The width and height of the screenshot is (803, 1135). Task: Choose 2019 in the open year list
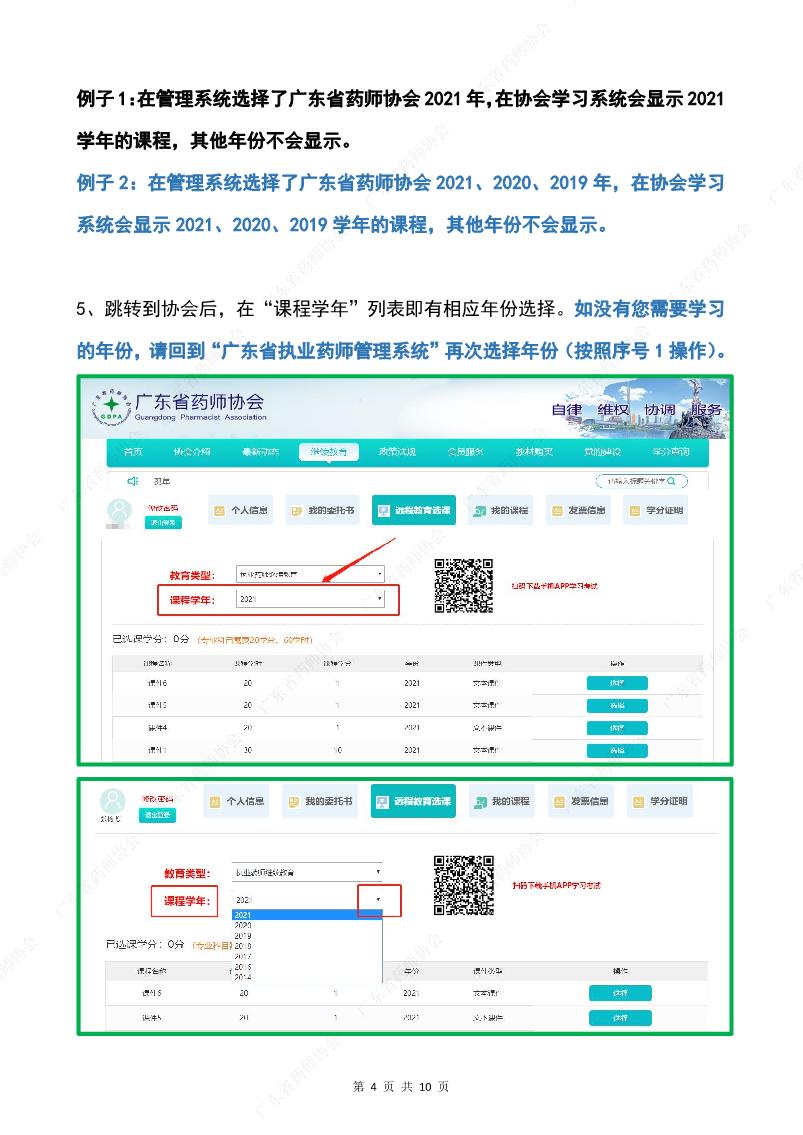306,936
